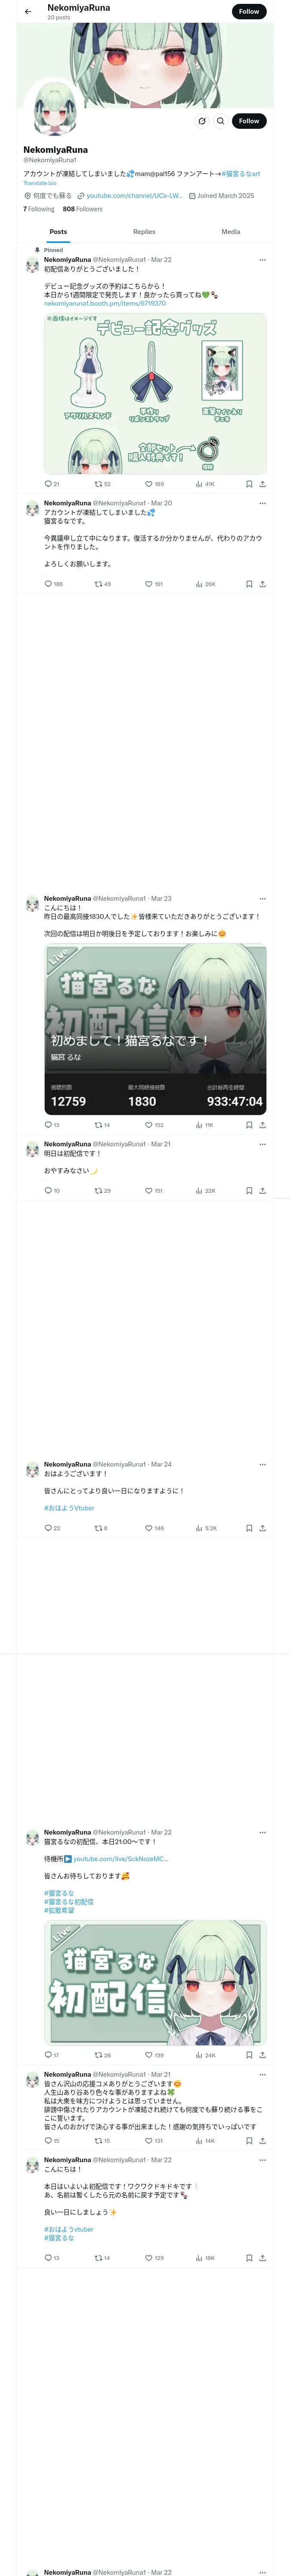Bookmark the Mar 20 frozen-account post
The height and width of the screenshot is (2576, 290).
[249, 584]
